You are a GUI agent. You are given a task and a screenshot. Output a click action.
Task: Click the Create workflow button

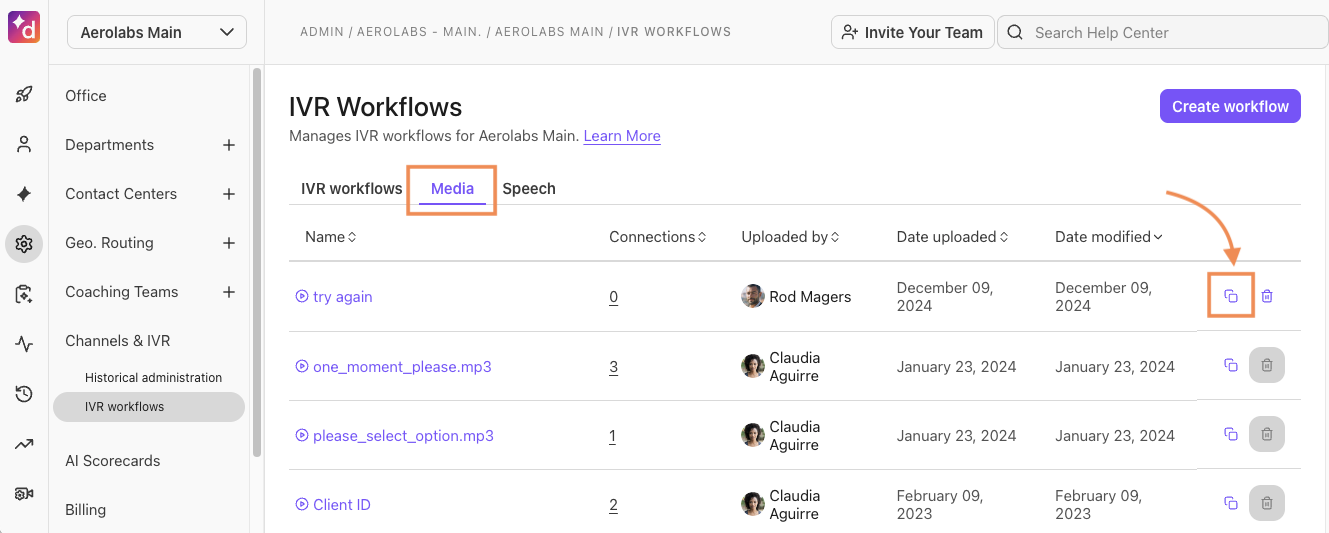tap(1230, 106)
